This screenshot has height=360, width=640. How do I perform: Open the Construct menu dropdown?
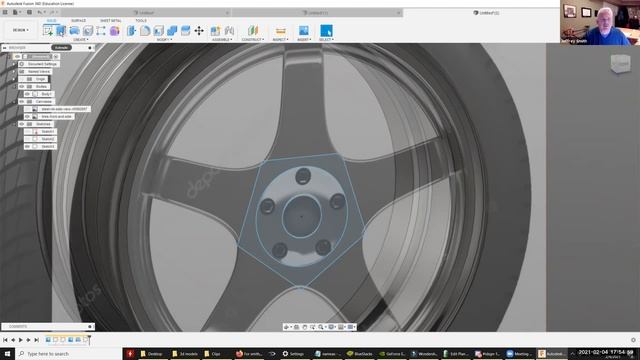253,40
